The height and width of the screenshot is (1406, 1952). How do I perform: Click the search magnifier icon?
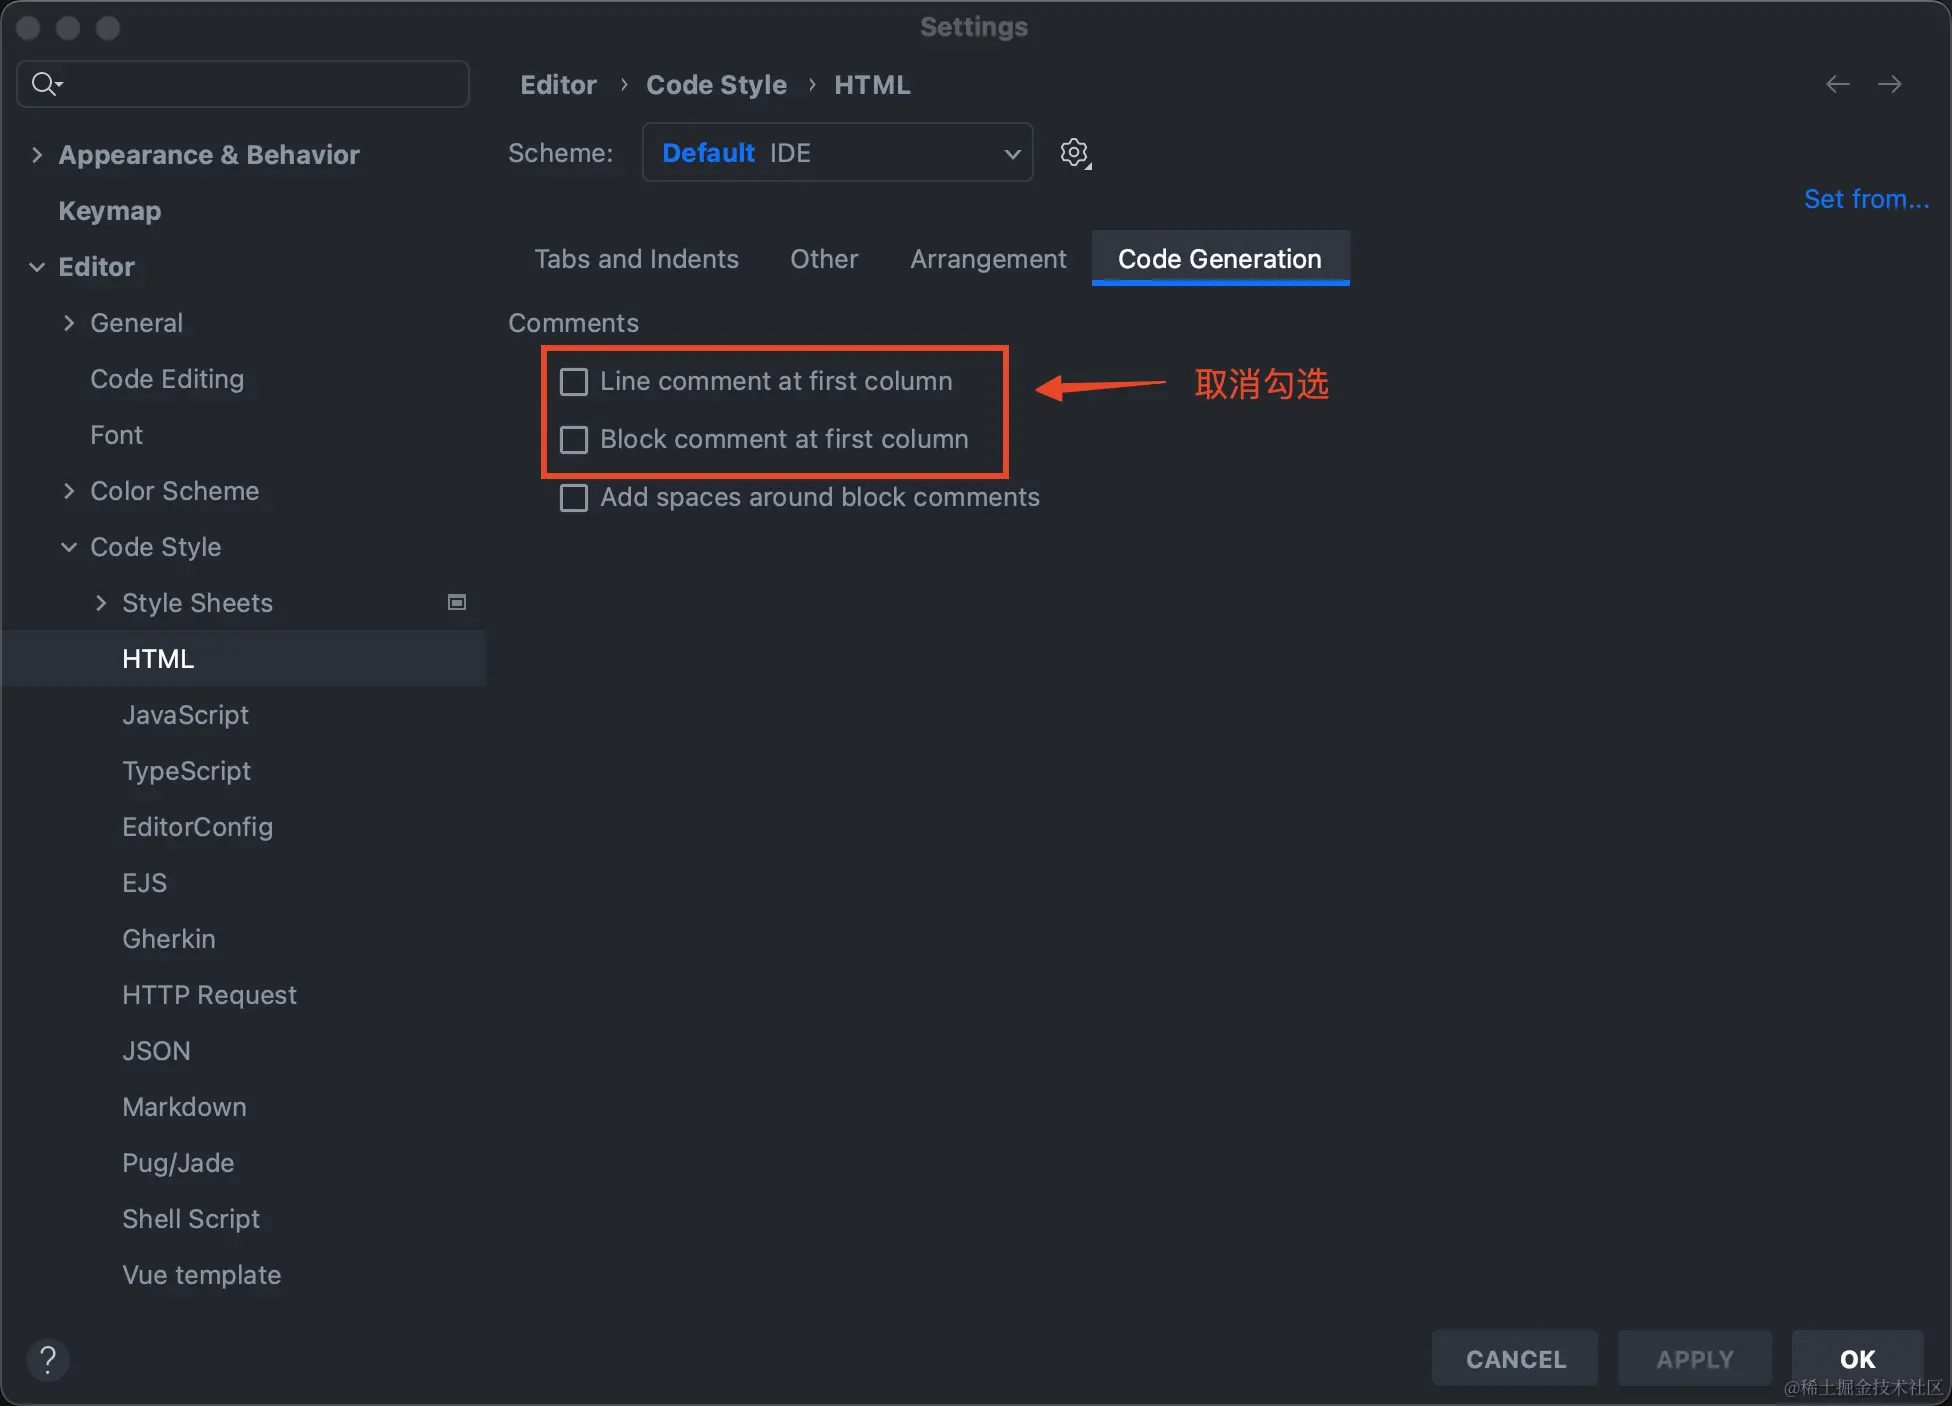coord(44,84)
